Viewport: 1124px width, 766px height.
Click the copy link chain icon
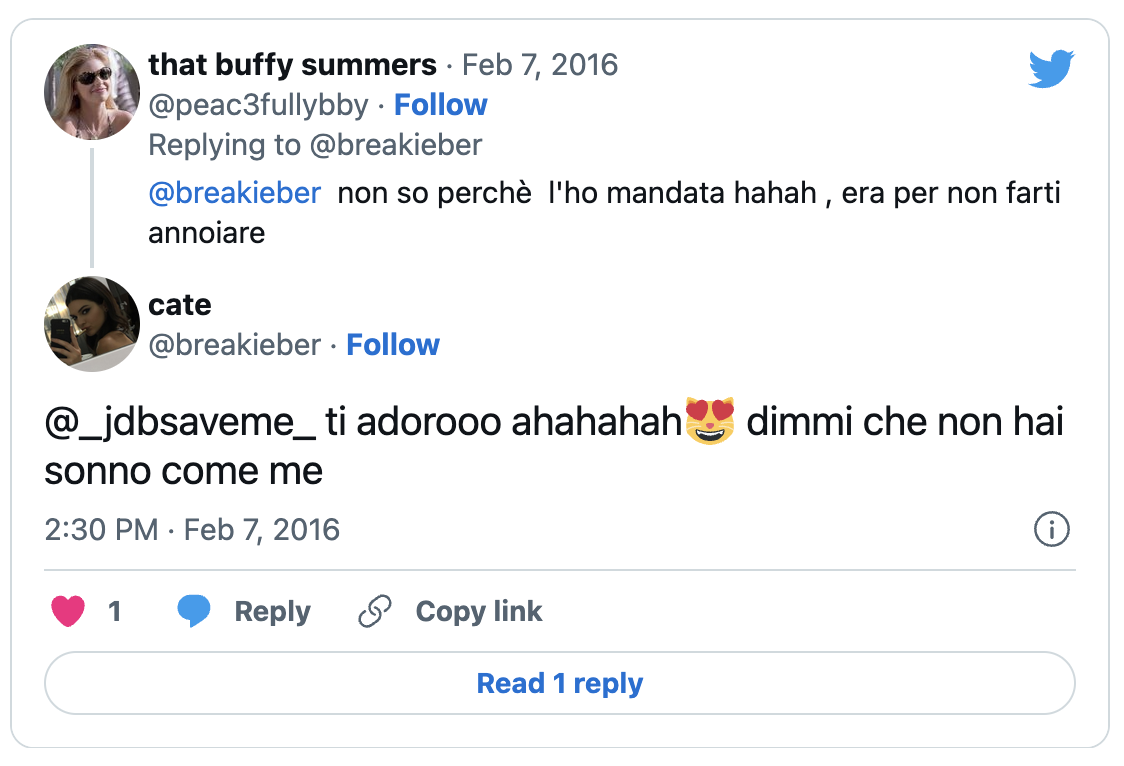374,611
